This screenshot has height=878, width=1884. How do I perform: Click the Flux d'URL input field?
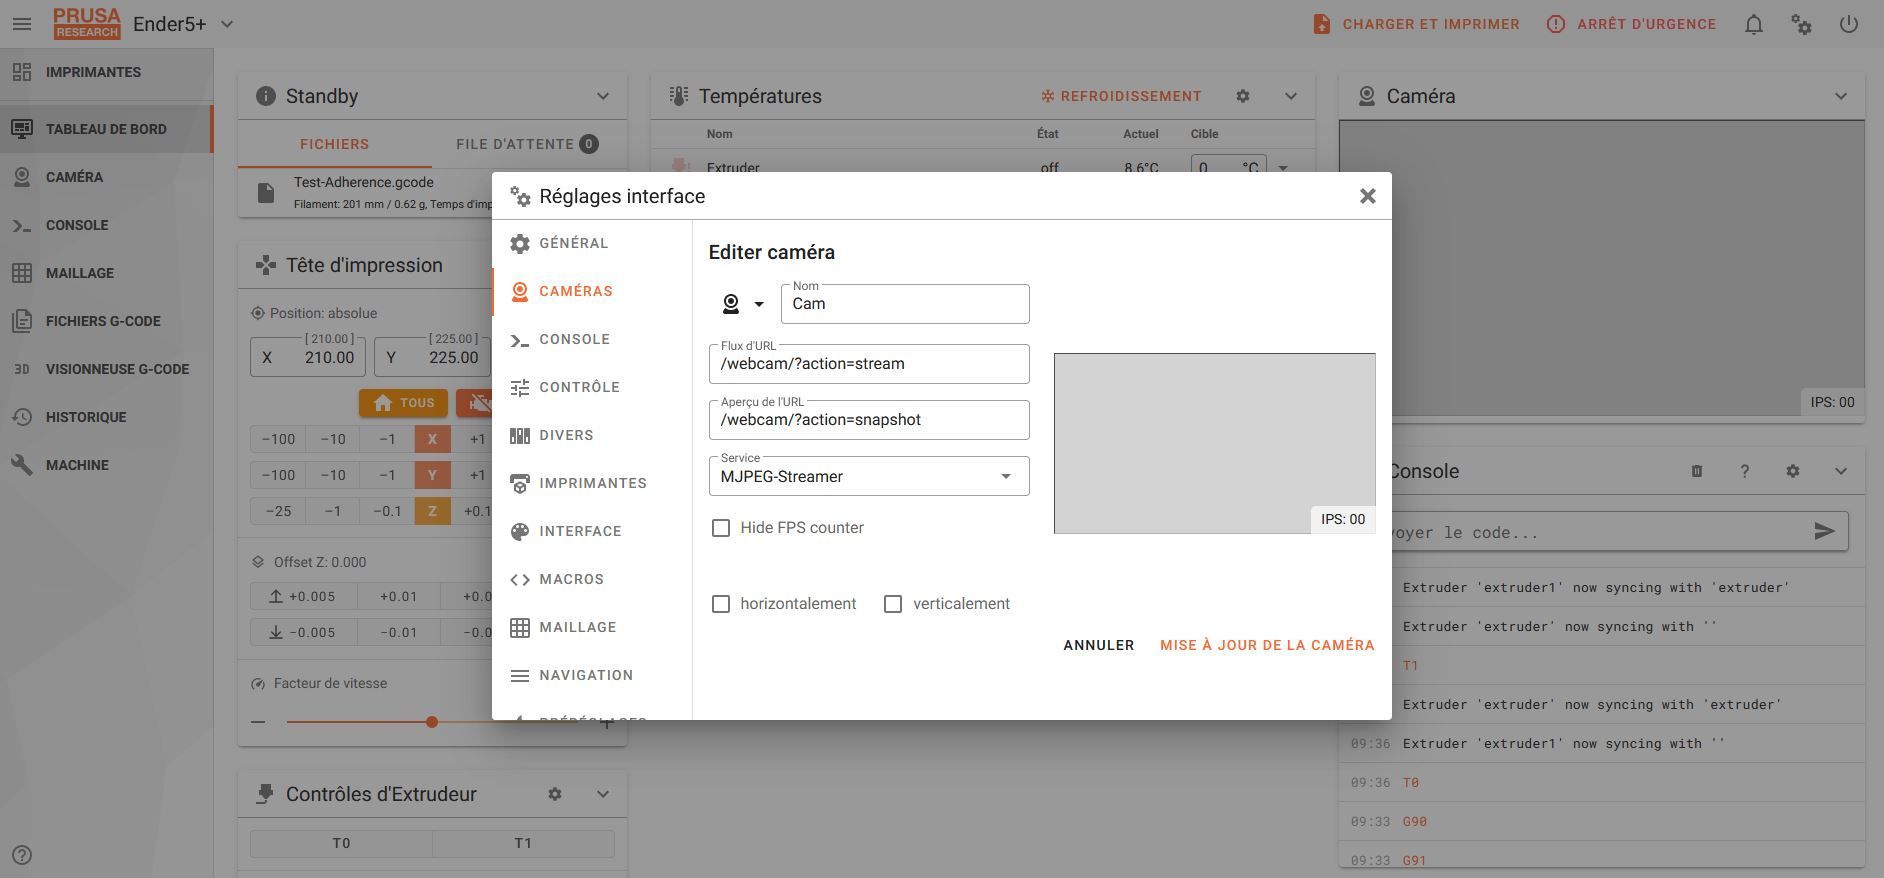tap(869, 364)
